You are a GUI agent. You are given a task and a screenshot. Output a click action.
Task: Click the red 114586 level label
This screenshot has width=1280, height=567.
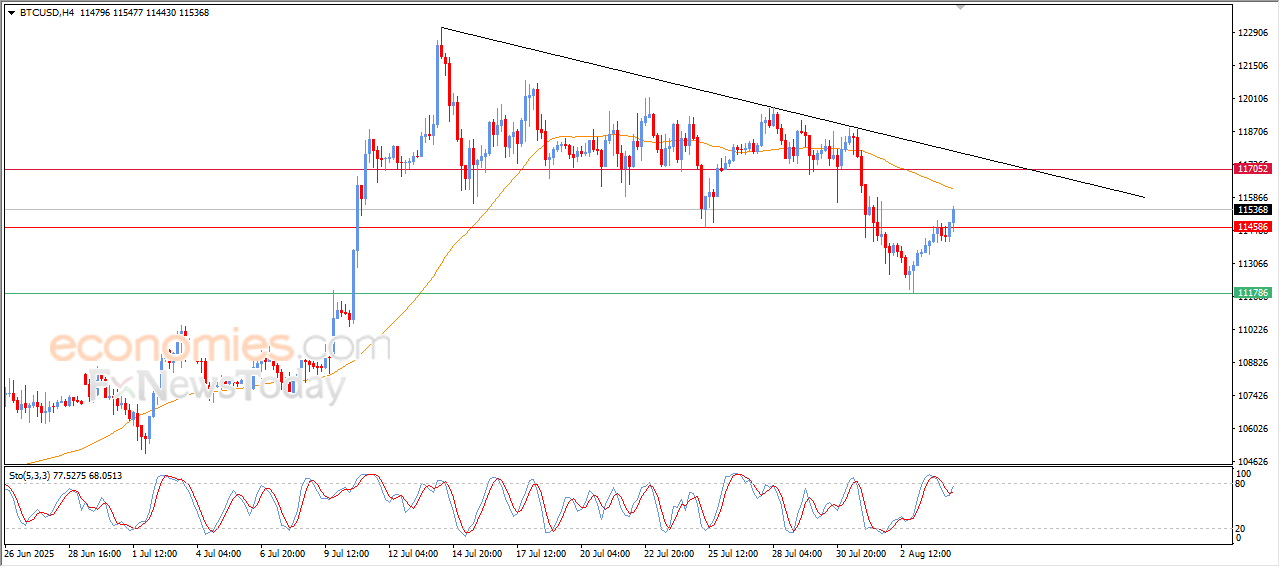point(1253,228)
